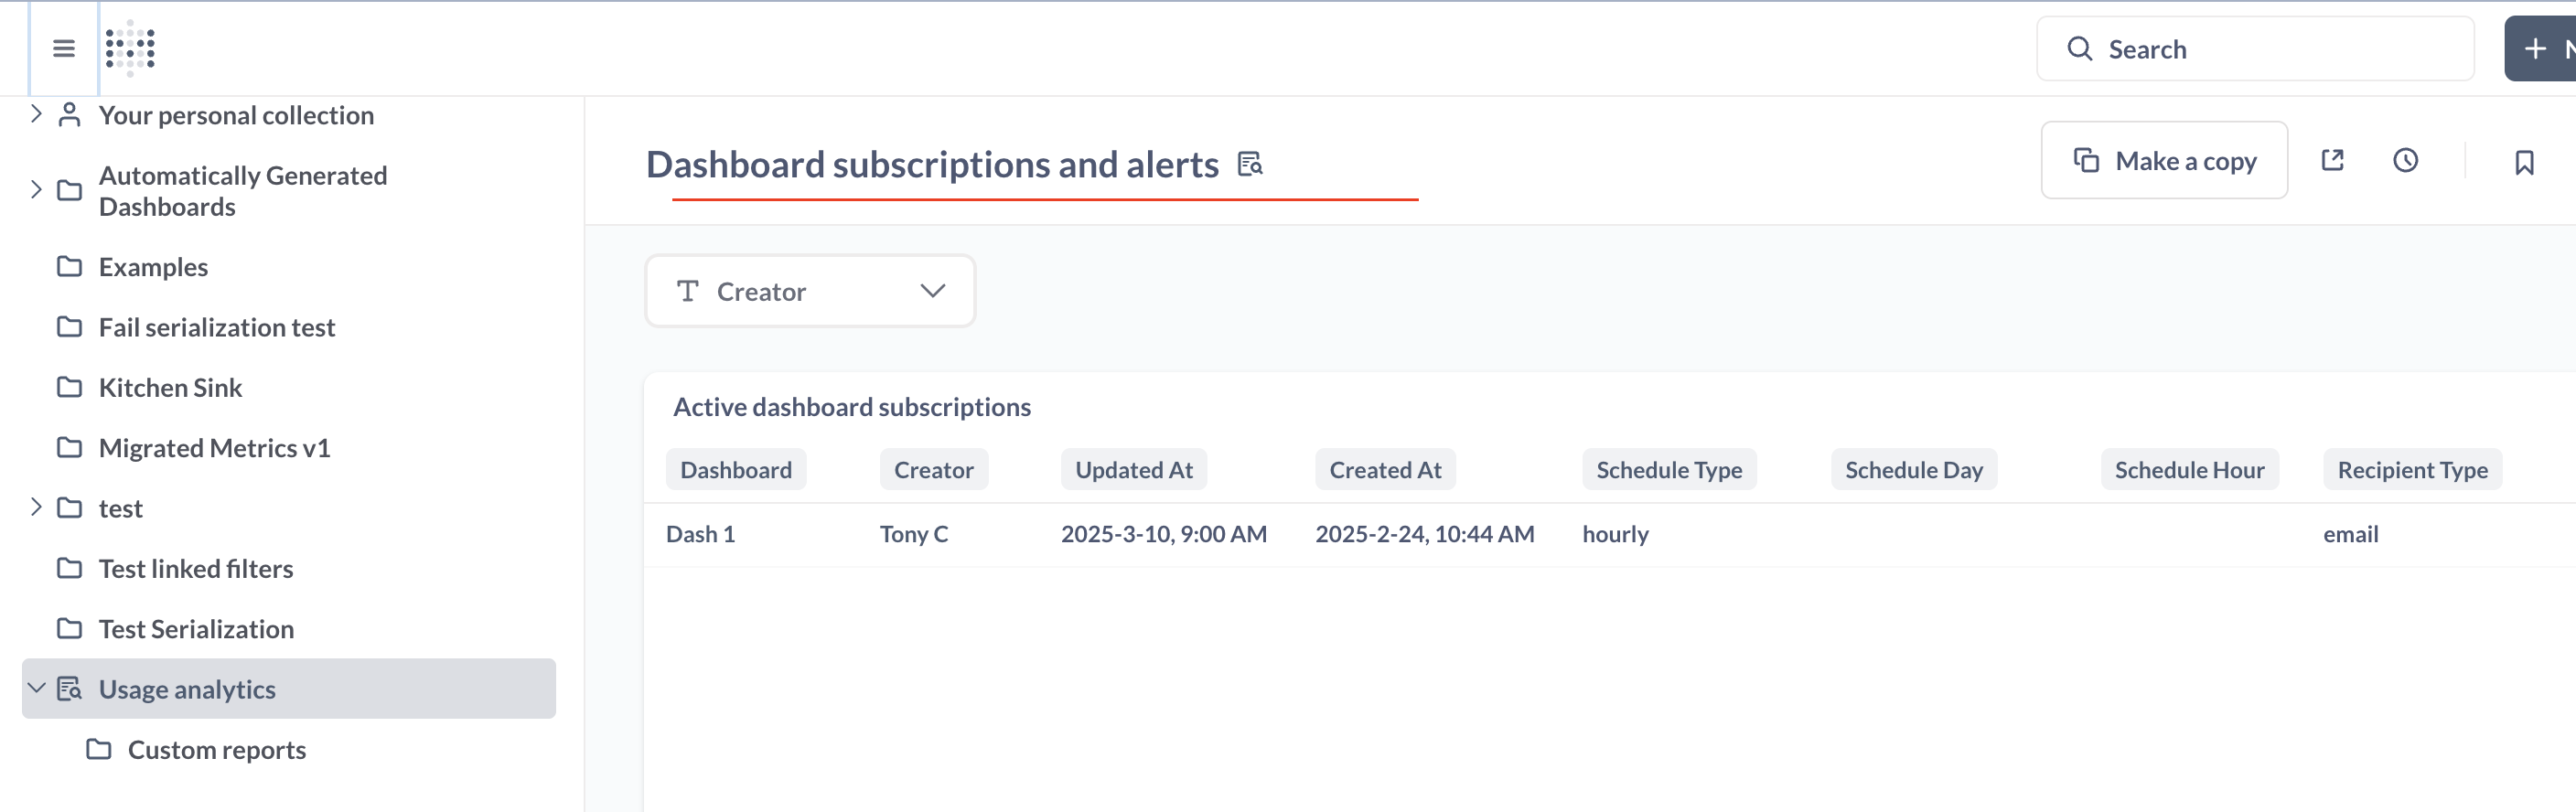Click the Creator filter chevron arrow

tap(932, 291)
